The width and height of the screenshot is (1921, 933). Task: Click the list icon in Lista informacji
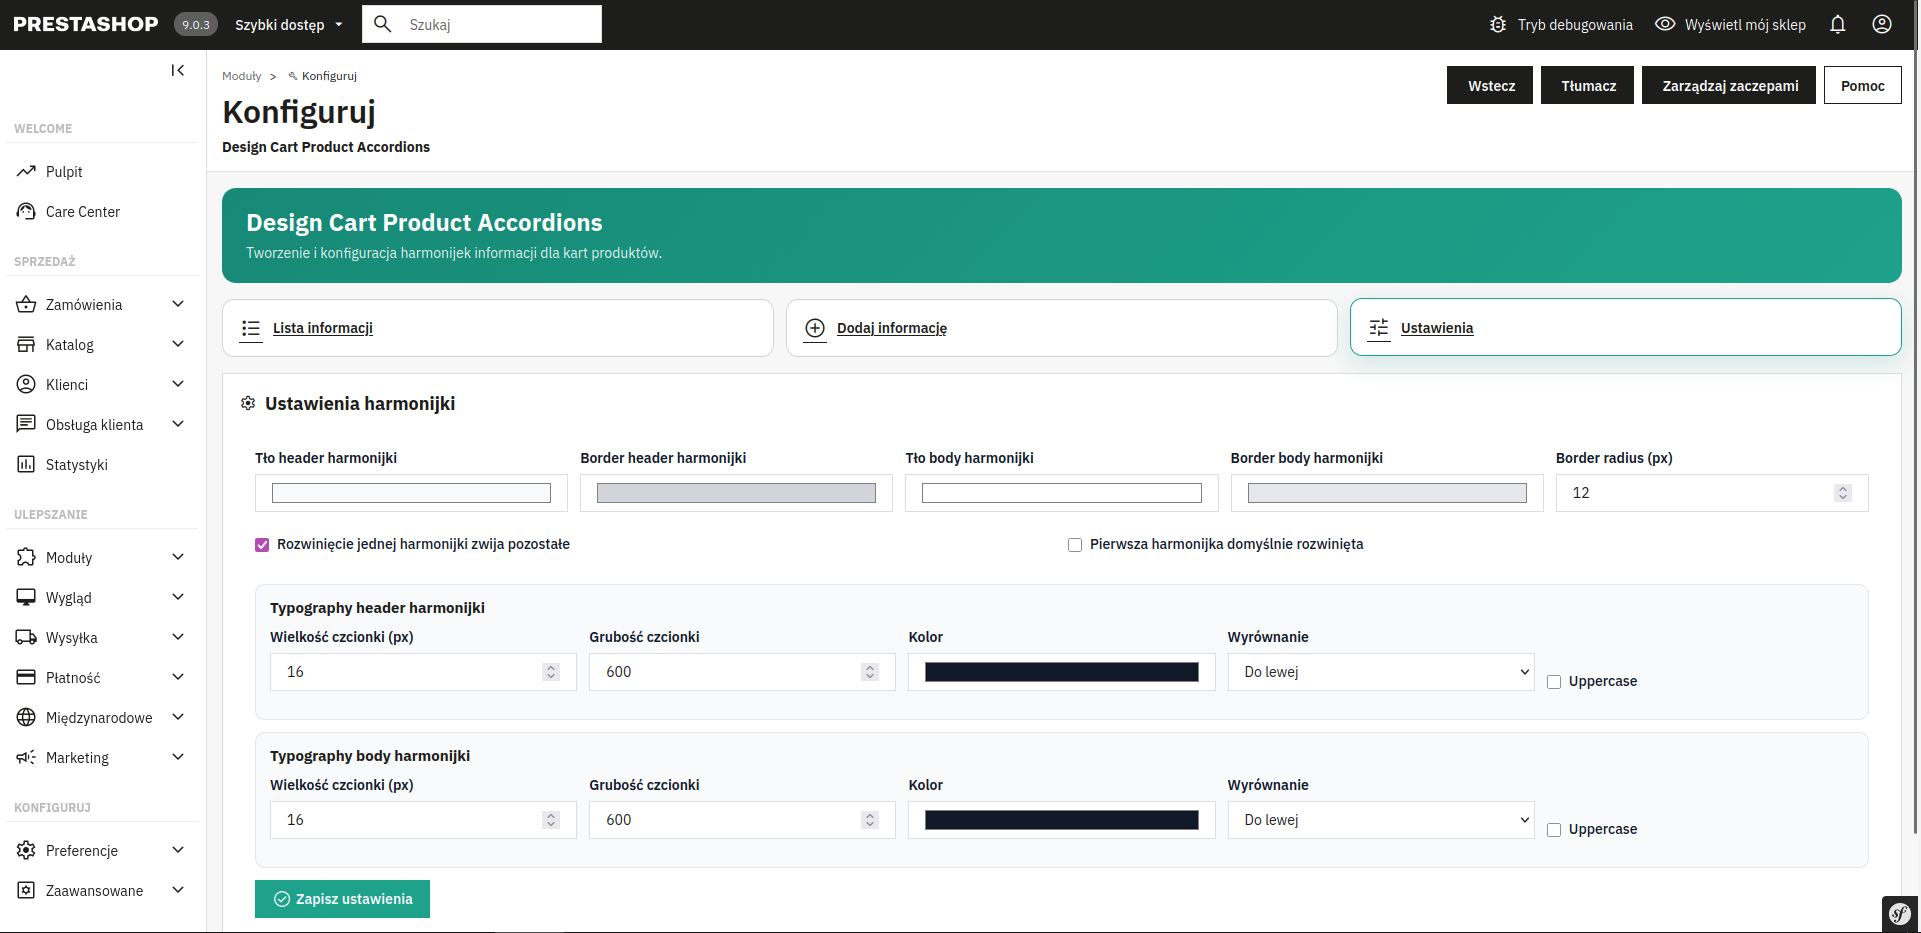[251, 328]
